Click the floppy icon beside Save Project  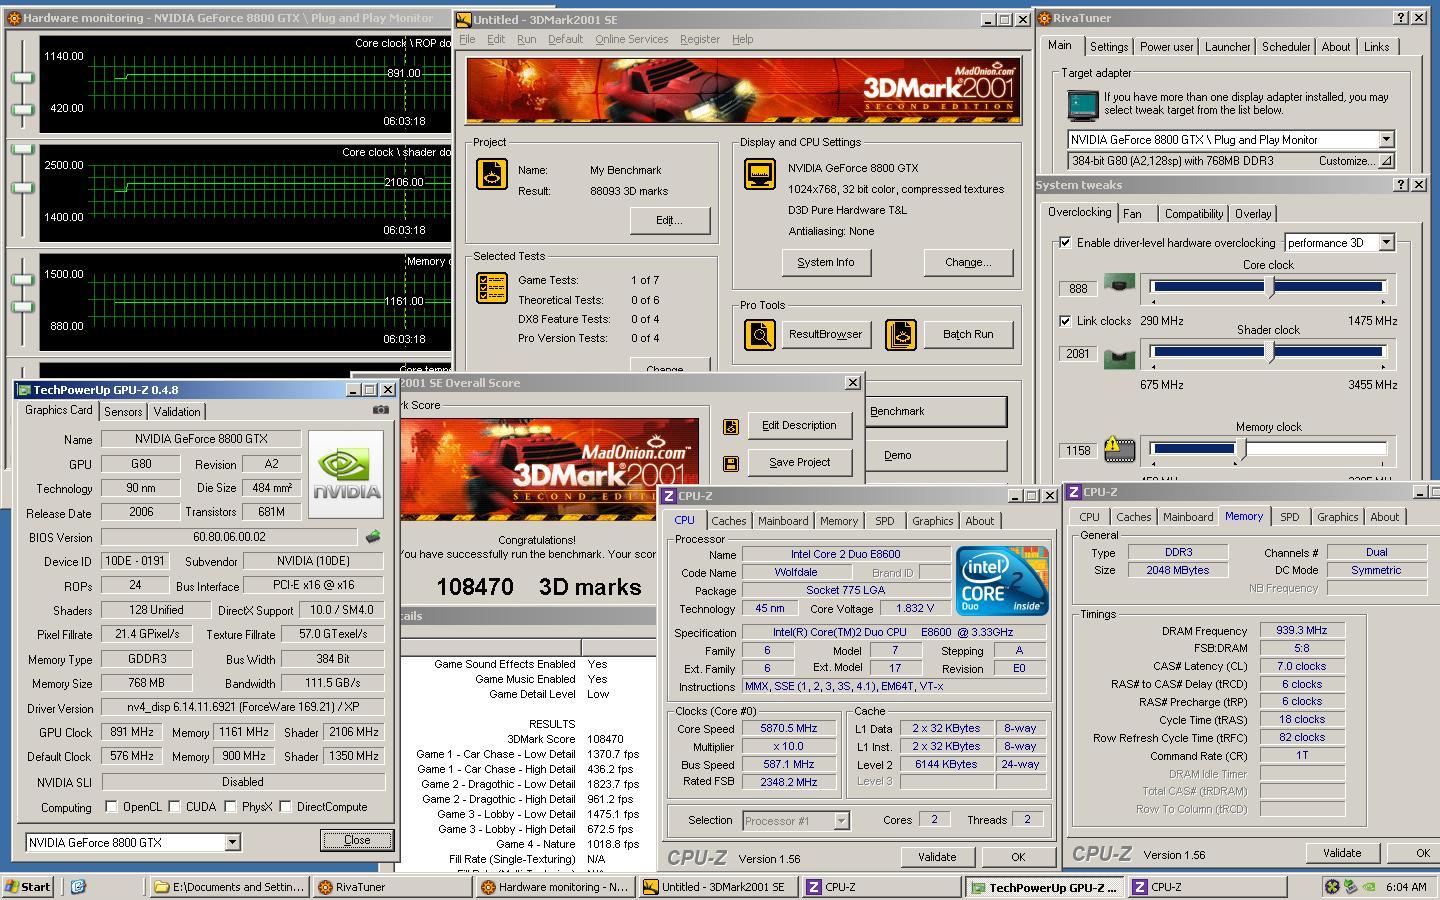point(731,463)
